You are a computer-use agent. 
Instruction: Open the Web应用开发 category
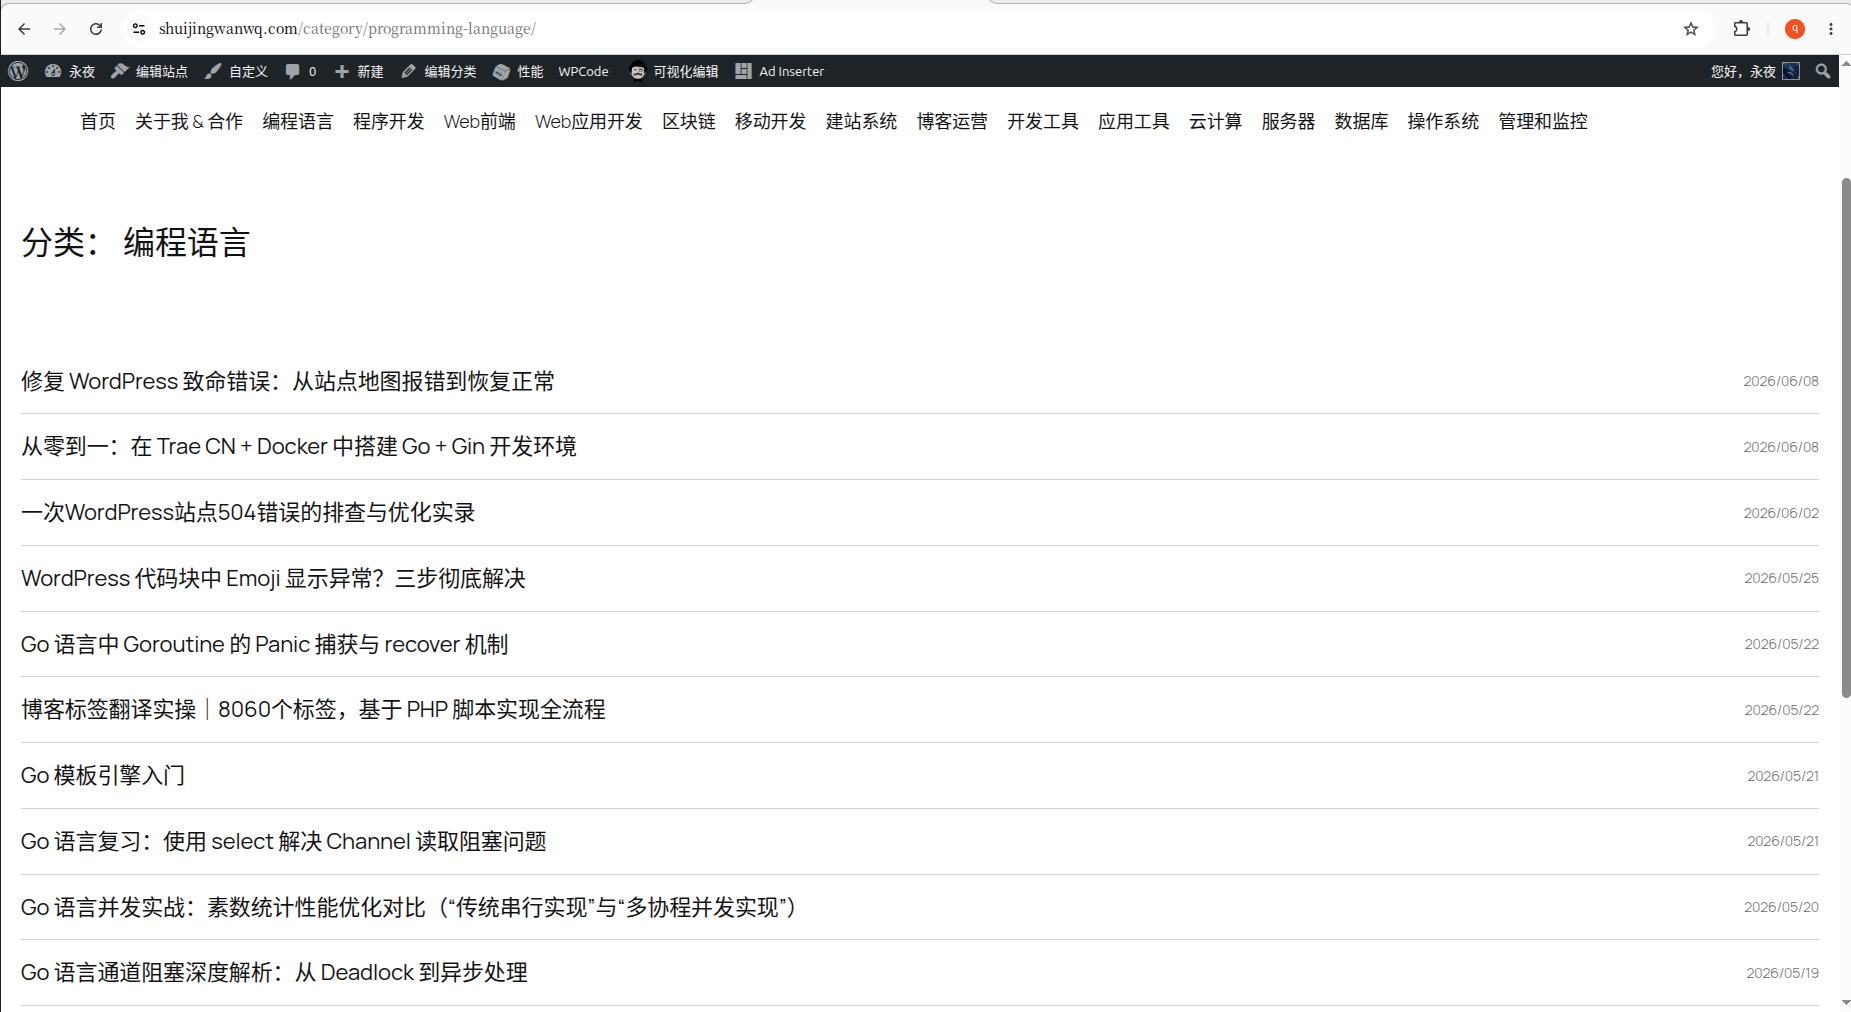(589, 121)
